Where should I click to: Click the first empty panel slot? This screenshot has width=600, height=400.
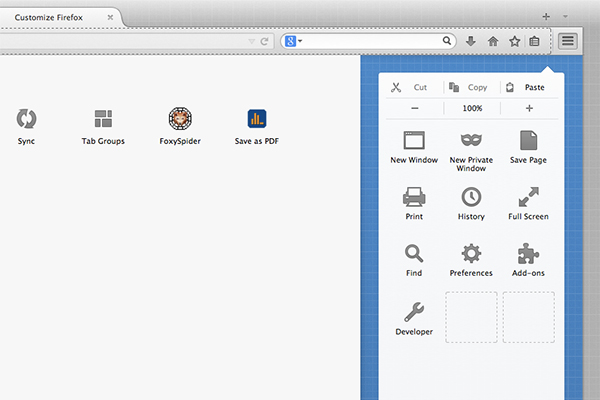click(471, 317)
